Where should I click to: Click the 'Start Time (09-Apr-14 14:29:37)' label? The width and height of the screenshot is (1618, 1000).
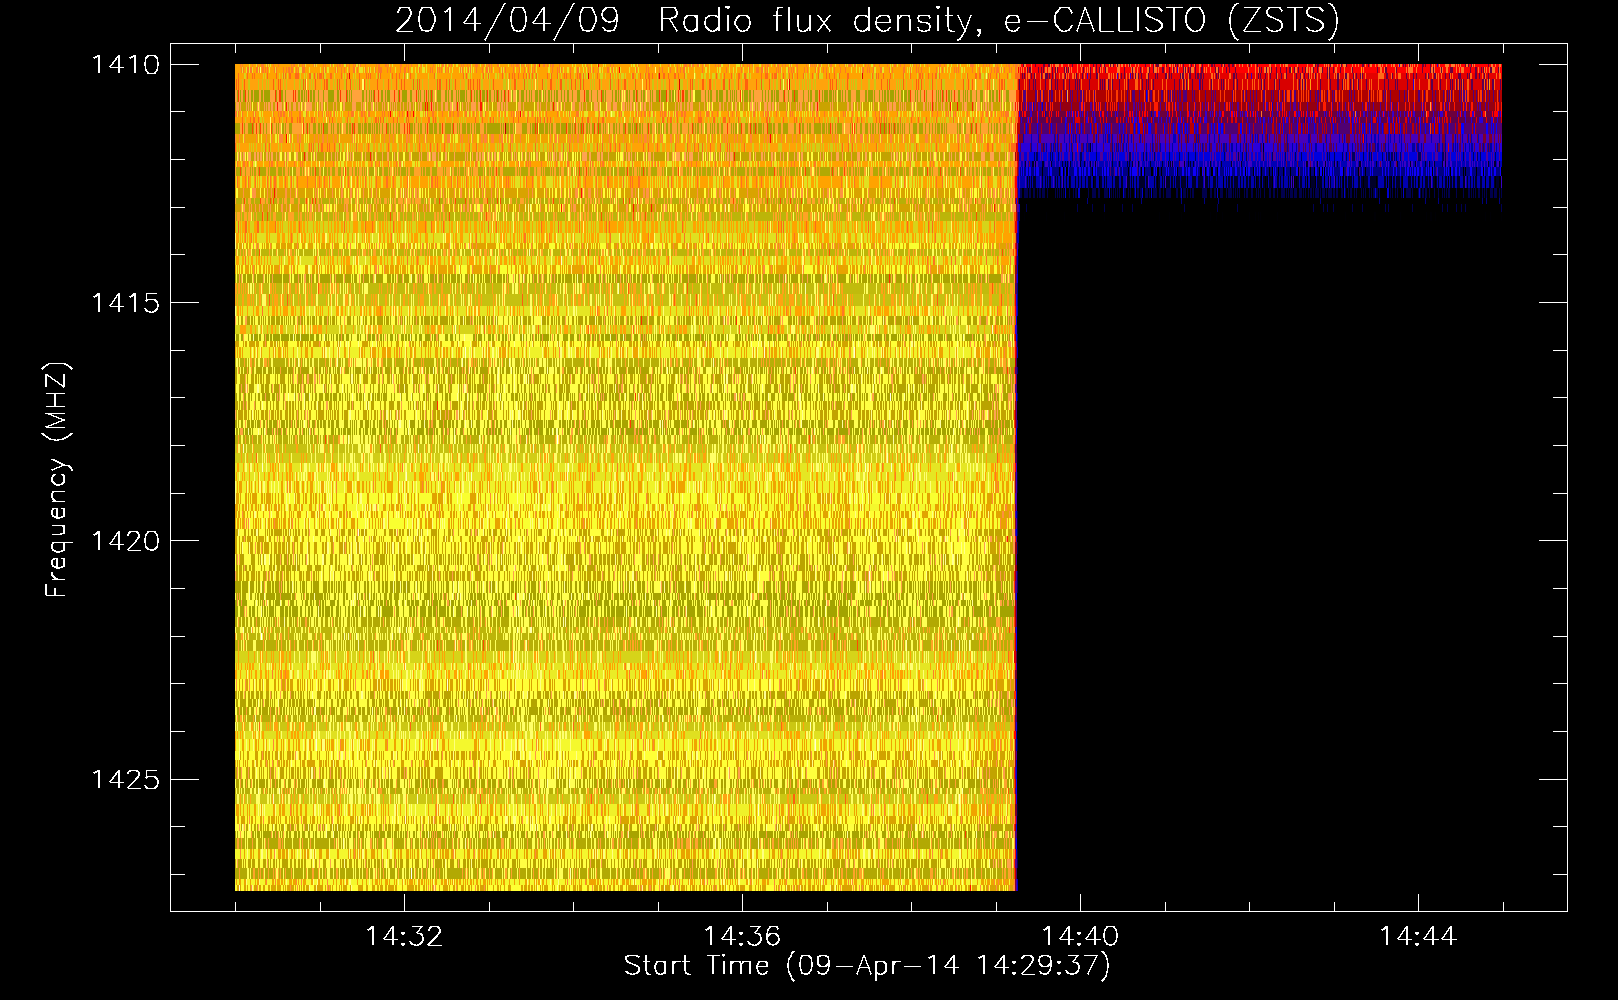point(867,966)
